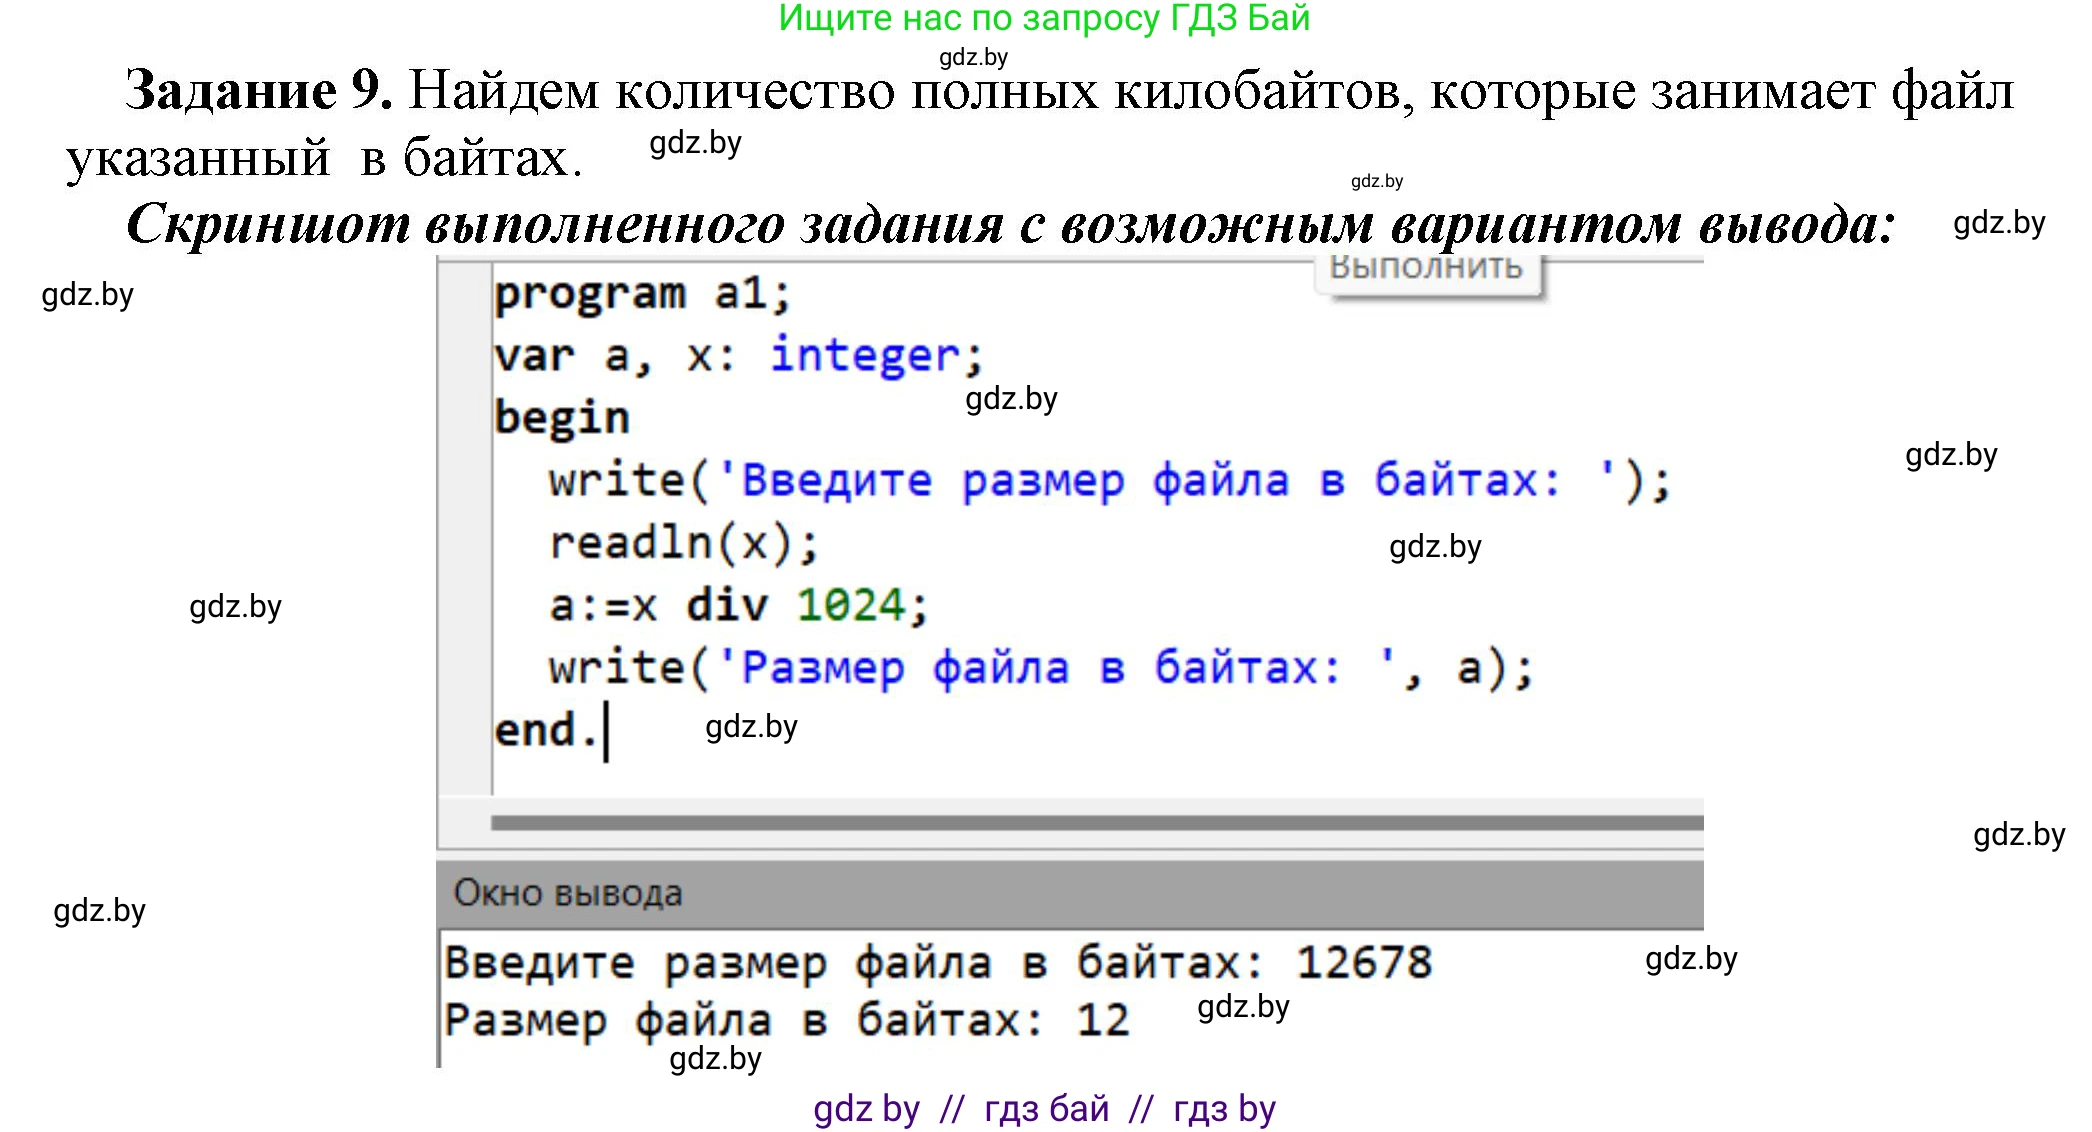This screenshot has height=1132, width=2092.
Task: Click the entered value 12678 in output
Action: point(1363,963)
